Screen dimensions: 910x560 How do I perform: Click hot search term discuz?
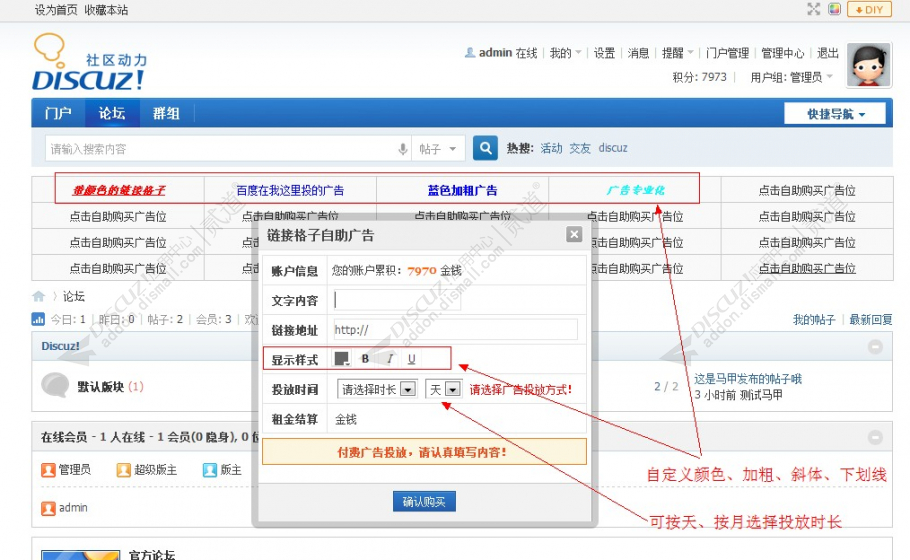(613, 148)
